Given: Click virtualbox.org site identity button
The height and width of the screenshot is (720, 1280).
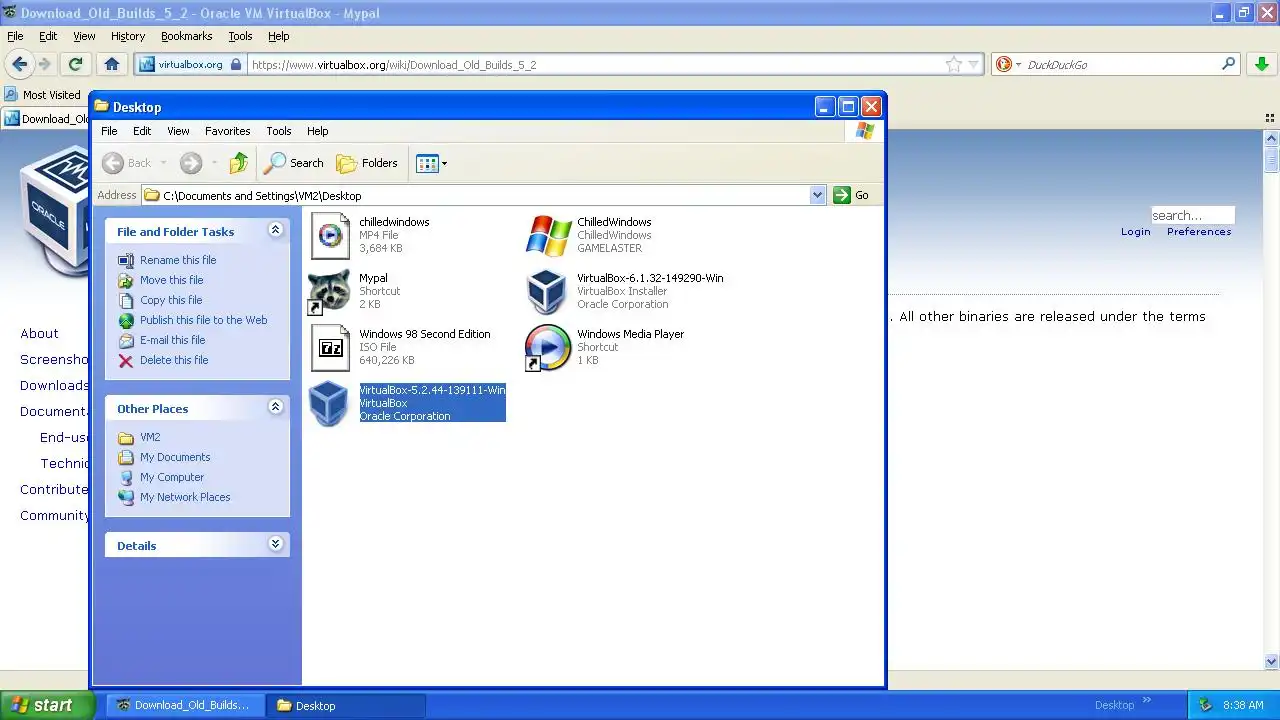Looking at the screenshot, I should pos(190,64).
